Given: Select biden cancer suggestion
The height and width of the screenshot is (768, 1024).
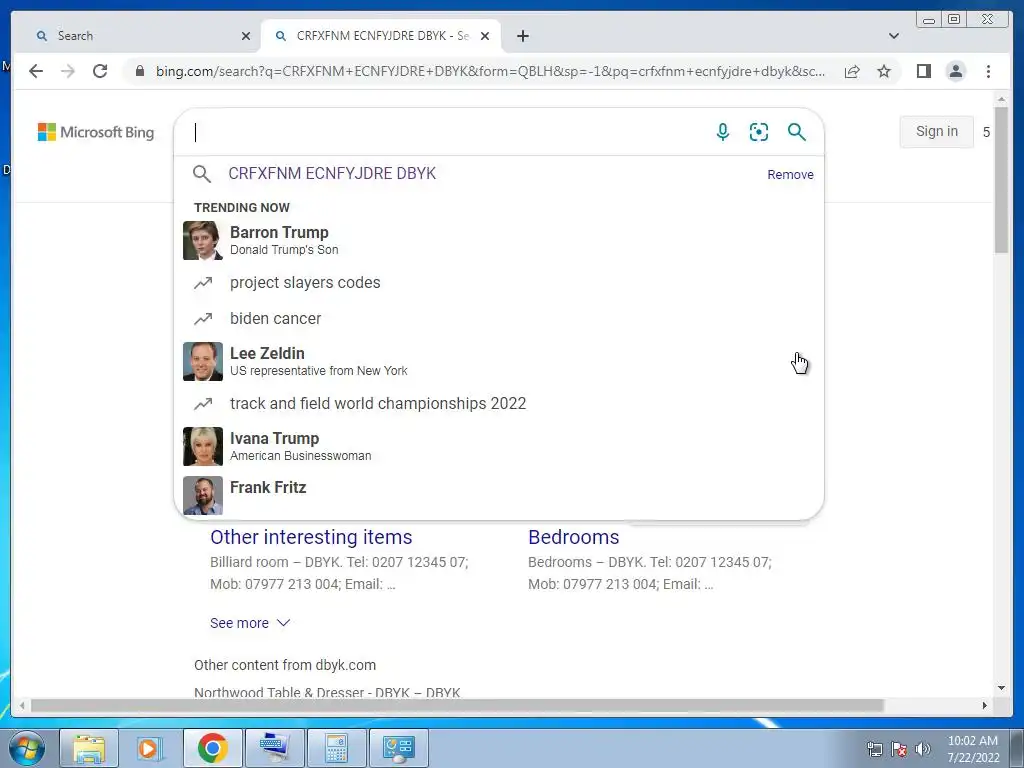Looking at the screenshot, I should tap(499, 319).
